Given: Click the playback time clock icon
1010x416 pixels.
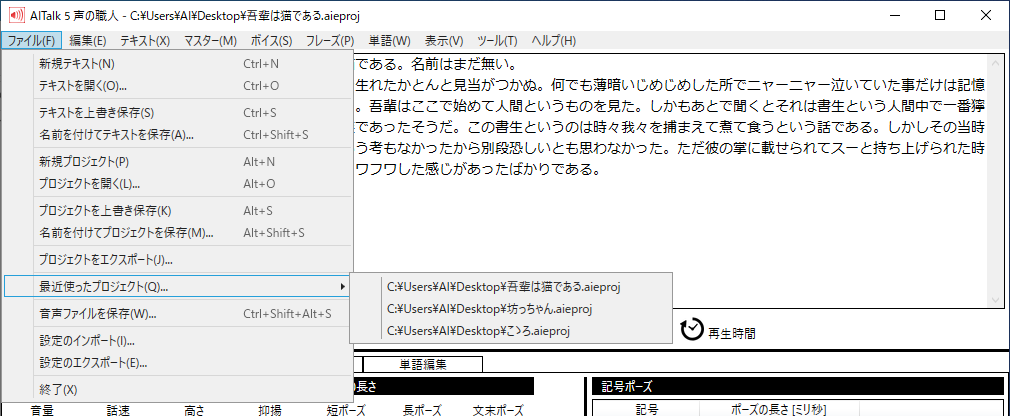Looking at the screenshot, I should [692, 329].
